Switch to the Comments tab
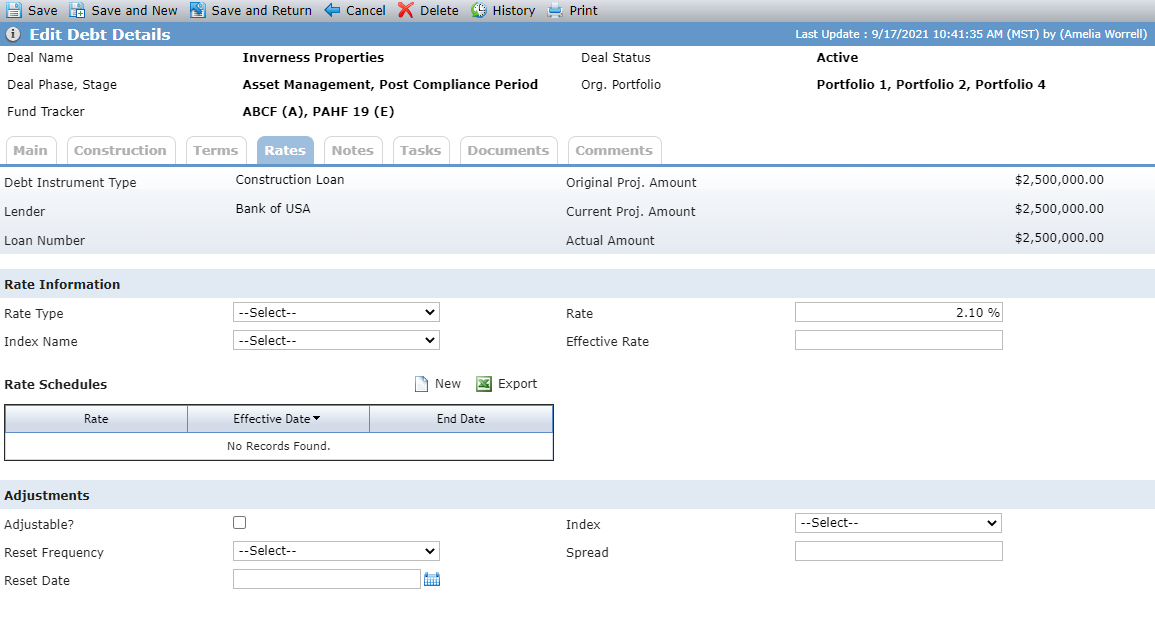This screenshot has height=631, width=1155. [x=614, y=150]
